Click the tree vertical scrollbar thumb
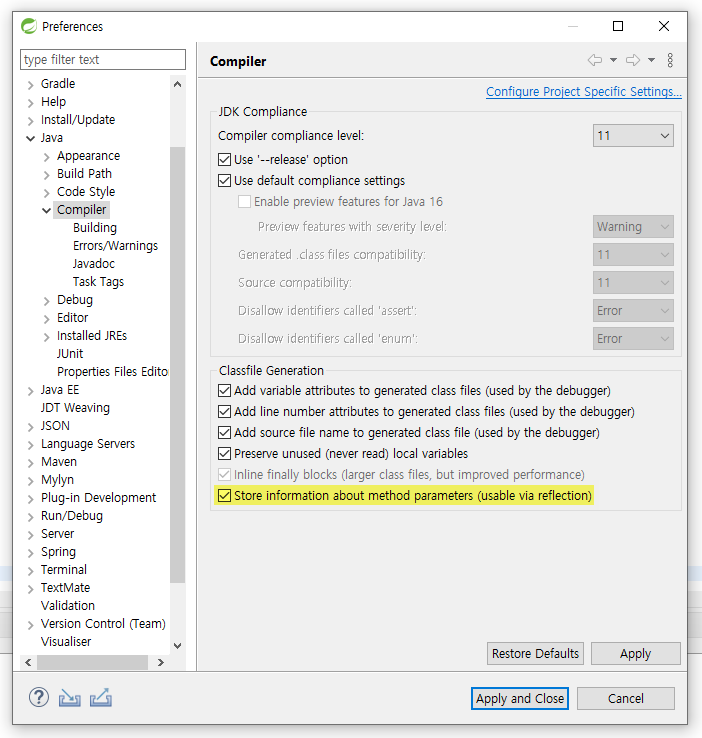Viewport: 702px width, 738px height. coord(177,365)
